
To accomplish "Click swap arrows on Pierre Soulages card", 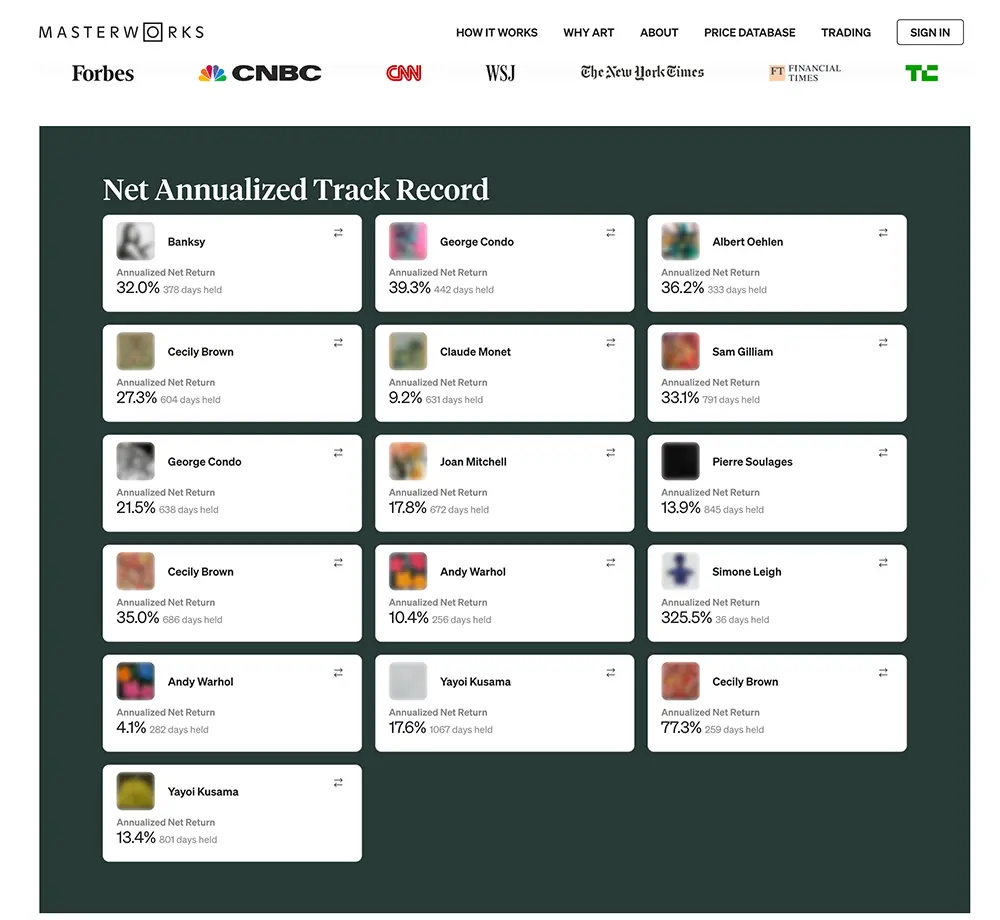I will (x=883, y=453).
